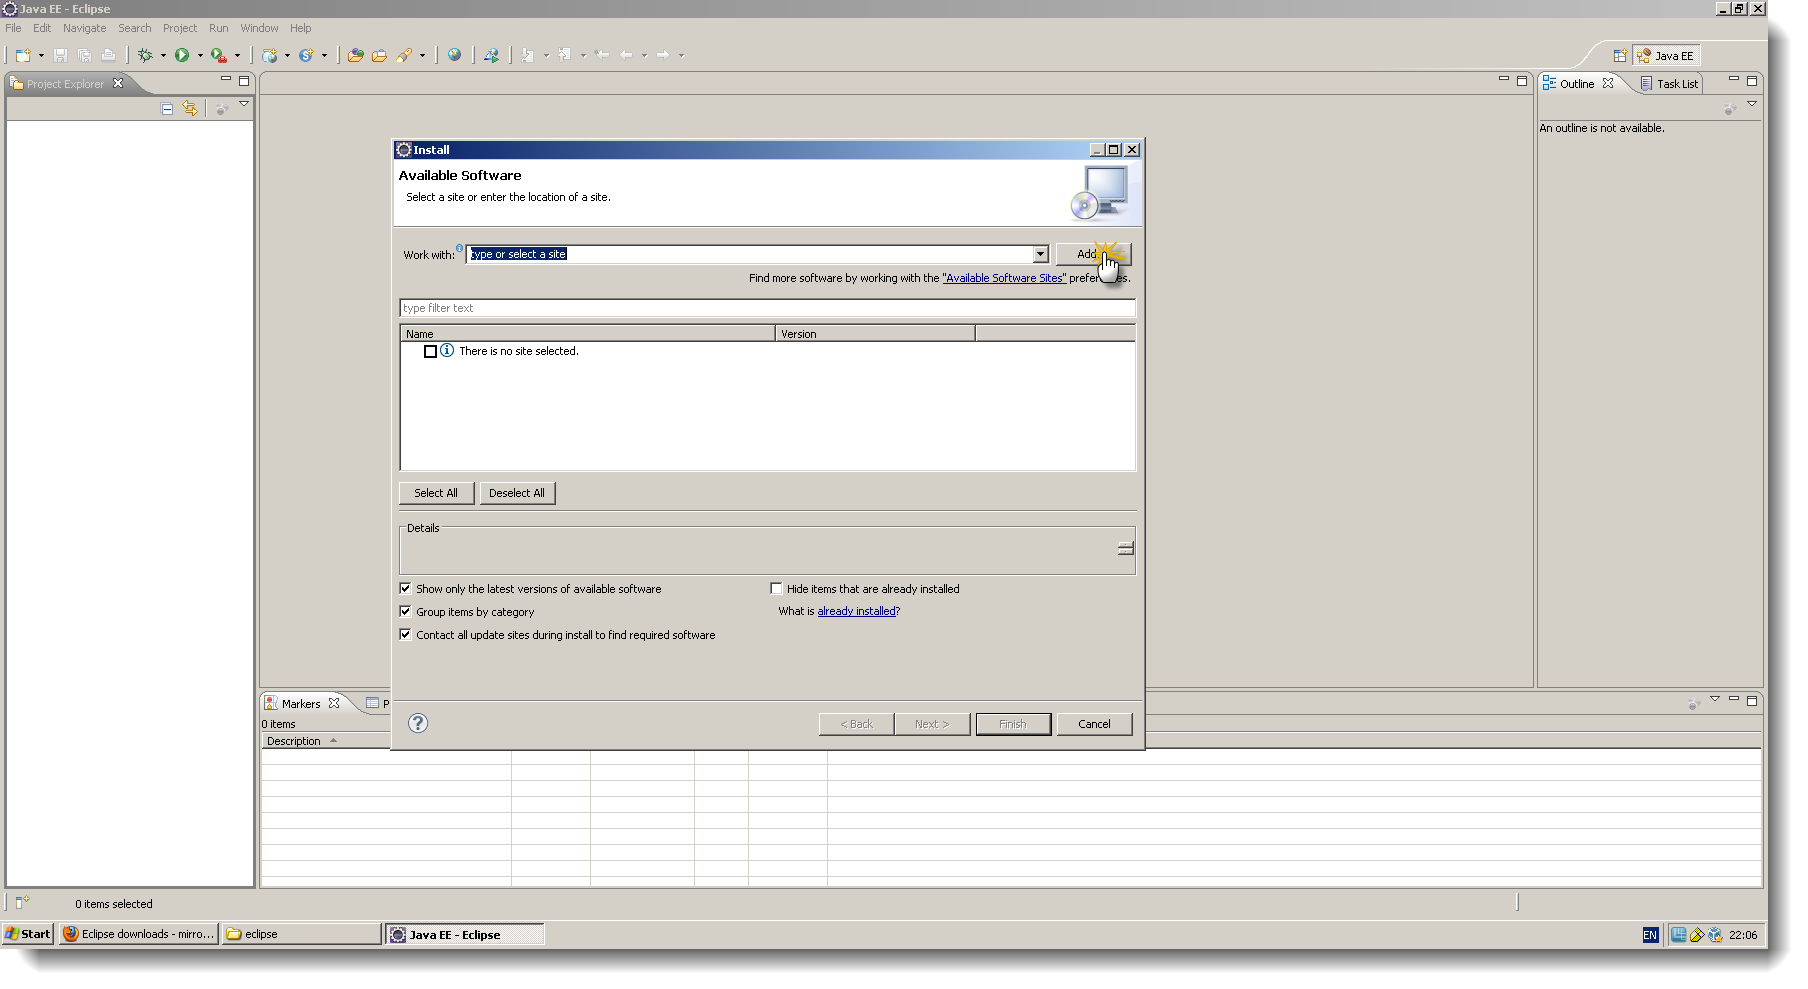Click the Deselect All button
The width and height of the screenshot is (1808, 989).
click(517, 493)
